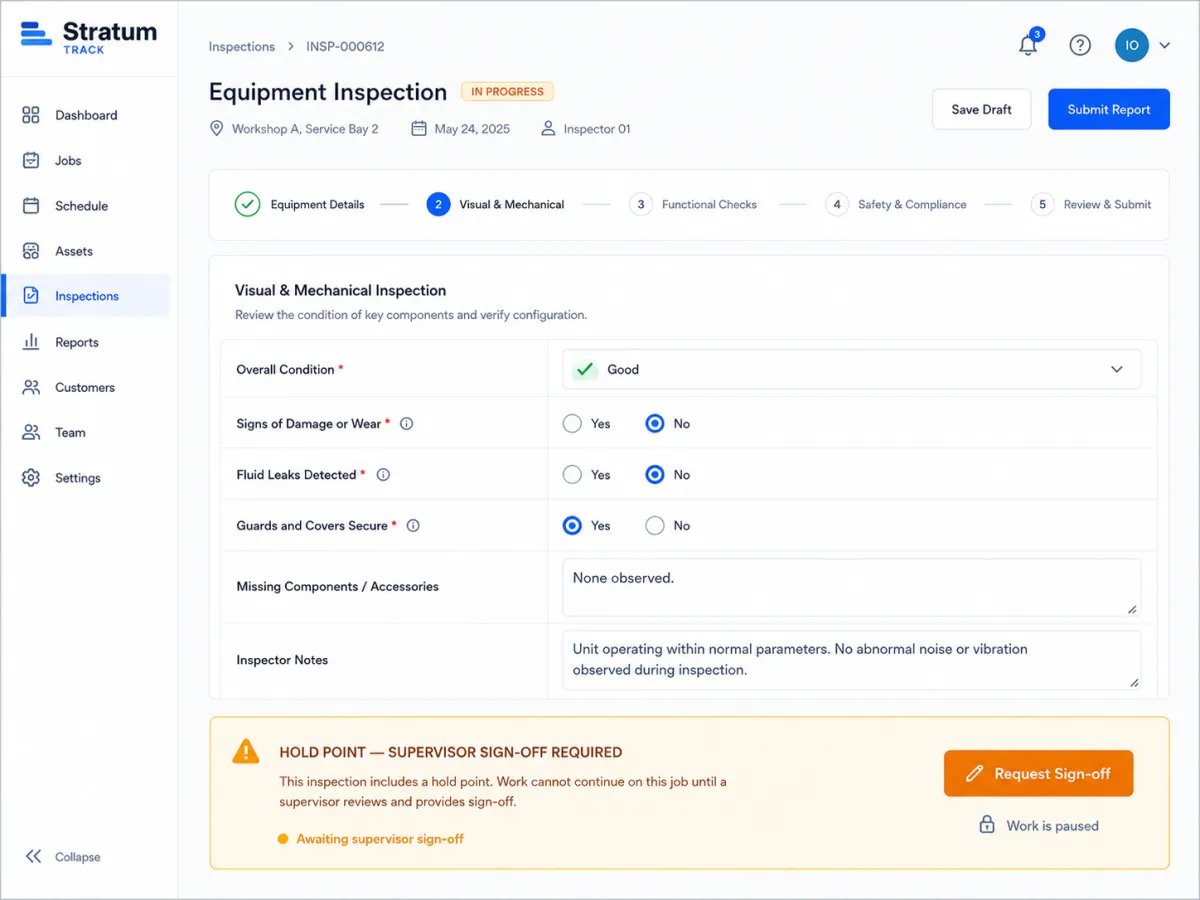The height and width of the screenshot is (900, 1200).
Task: Click the person icon beside Inspector 01
Action: (x=548, y=129)
